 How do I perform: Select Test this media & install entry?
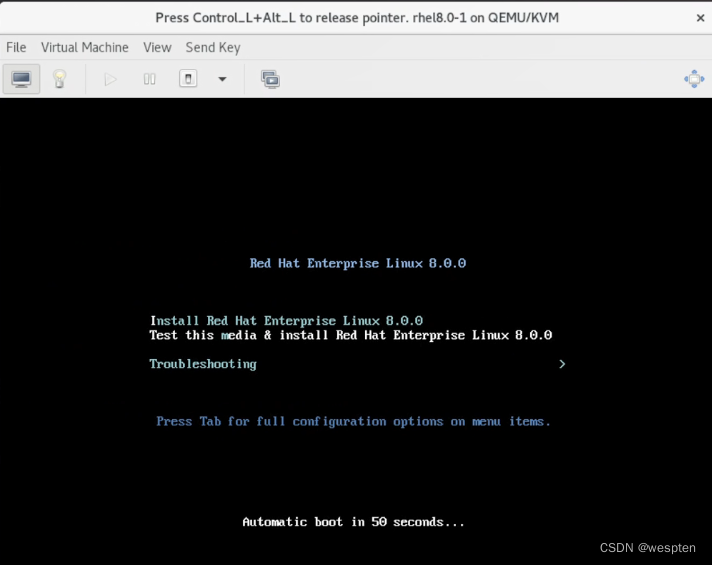coord(351,335)
